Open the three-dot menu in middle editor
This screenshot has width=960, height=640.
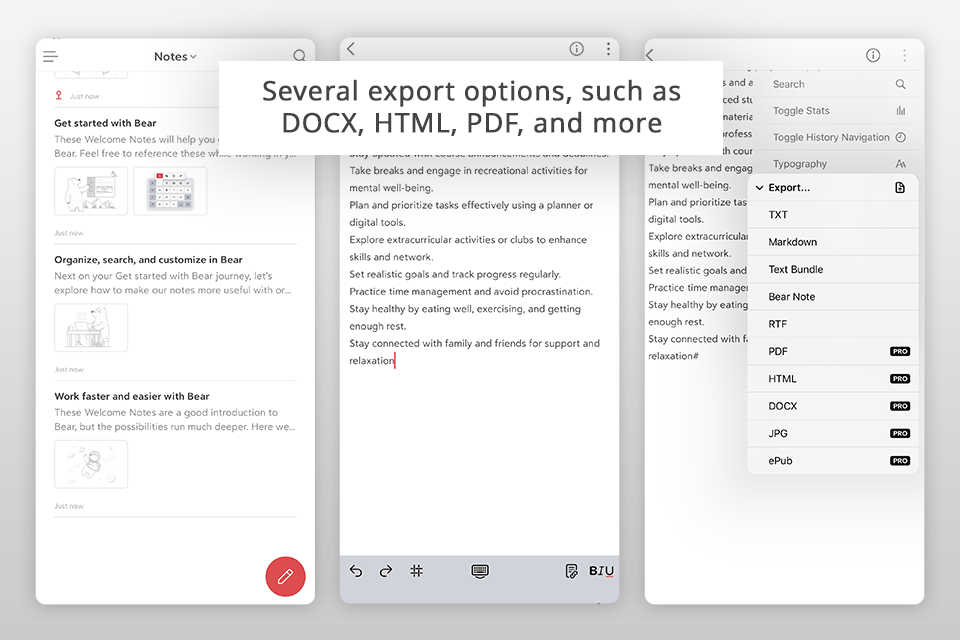click(608, 49)
